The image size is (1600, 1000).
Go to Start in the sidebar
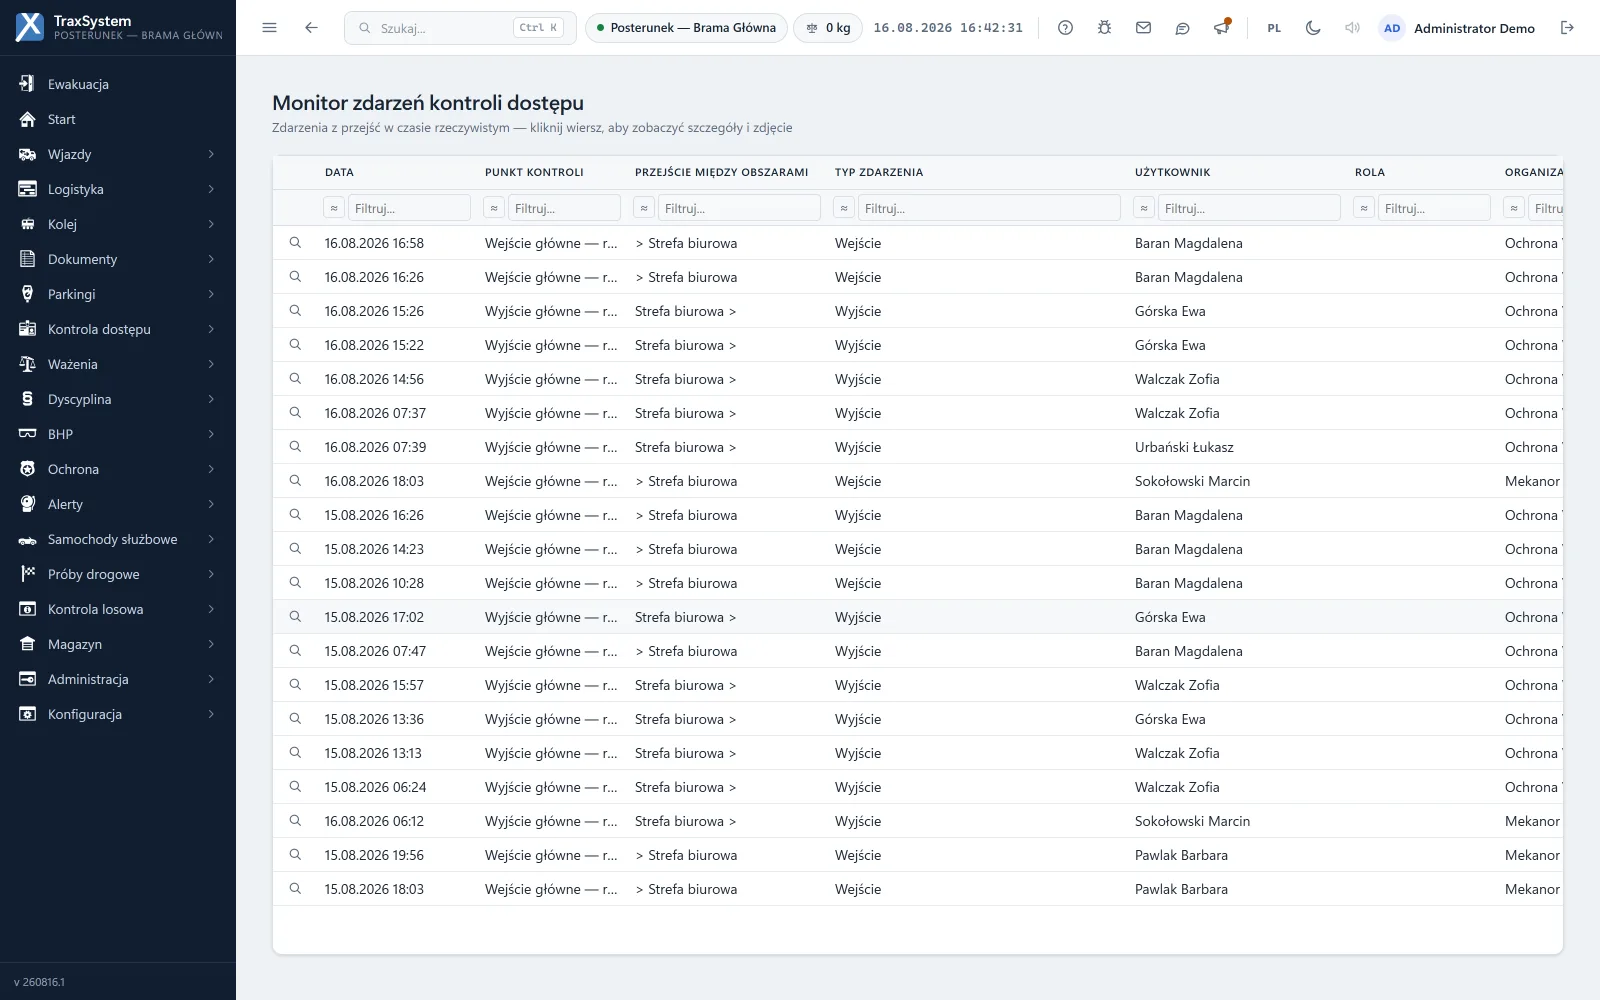(118, 119)
